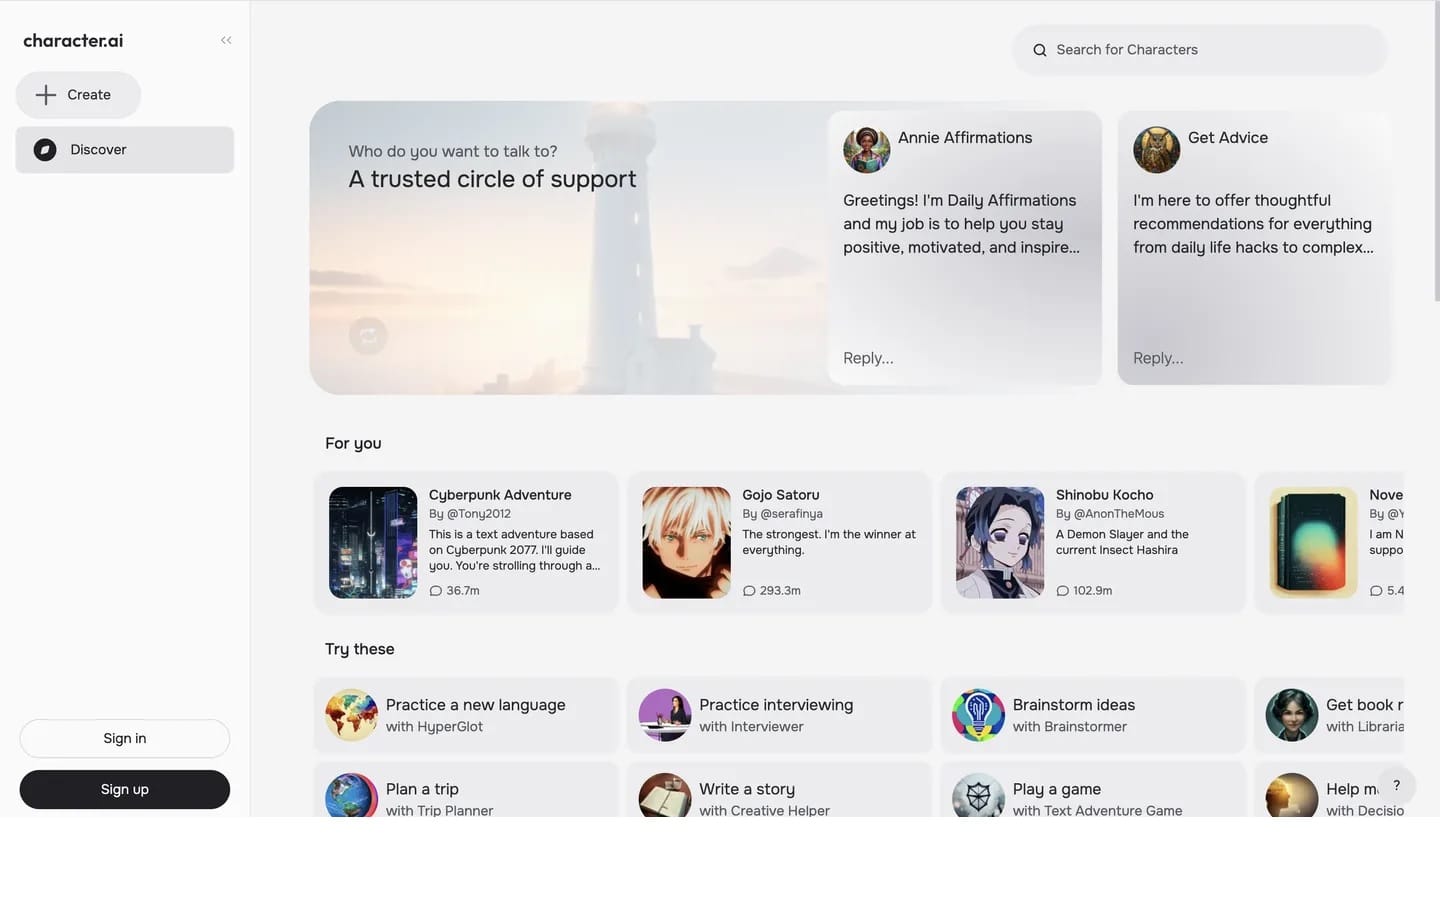Open HyperGlot globe avatar

click(351, 715)
